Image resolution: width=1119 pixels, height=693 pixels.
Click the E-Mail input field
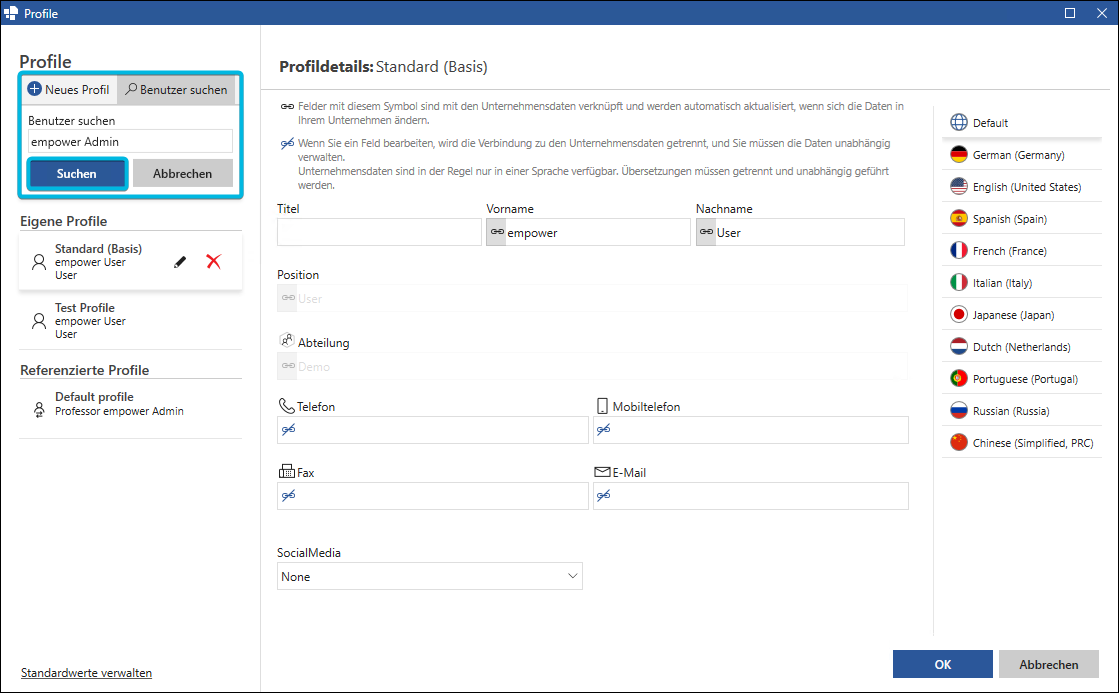pos(751,495)
